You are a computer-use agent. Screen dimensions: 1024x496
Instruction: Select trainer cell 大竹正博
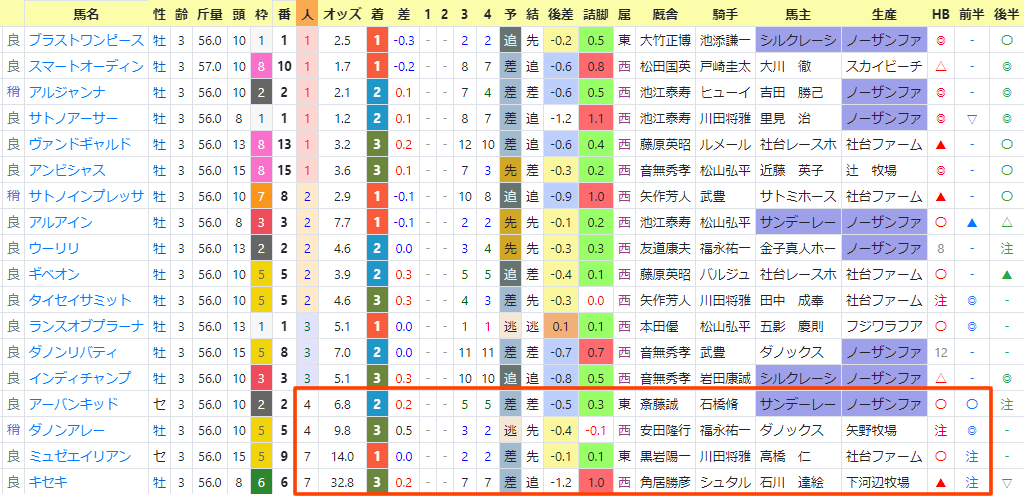(665, 40)
